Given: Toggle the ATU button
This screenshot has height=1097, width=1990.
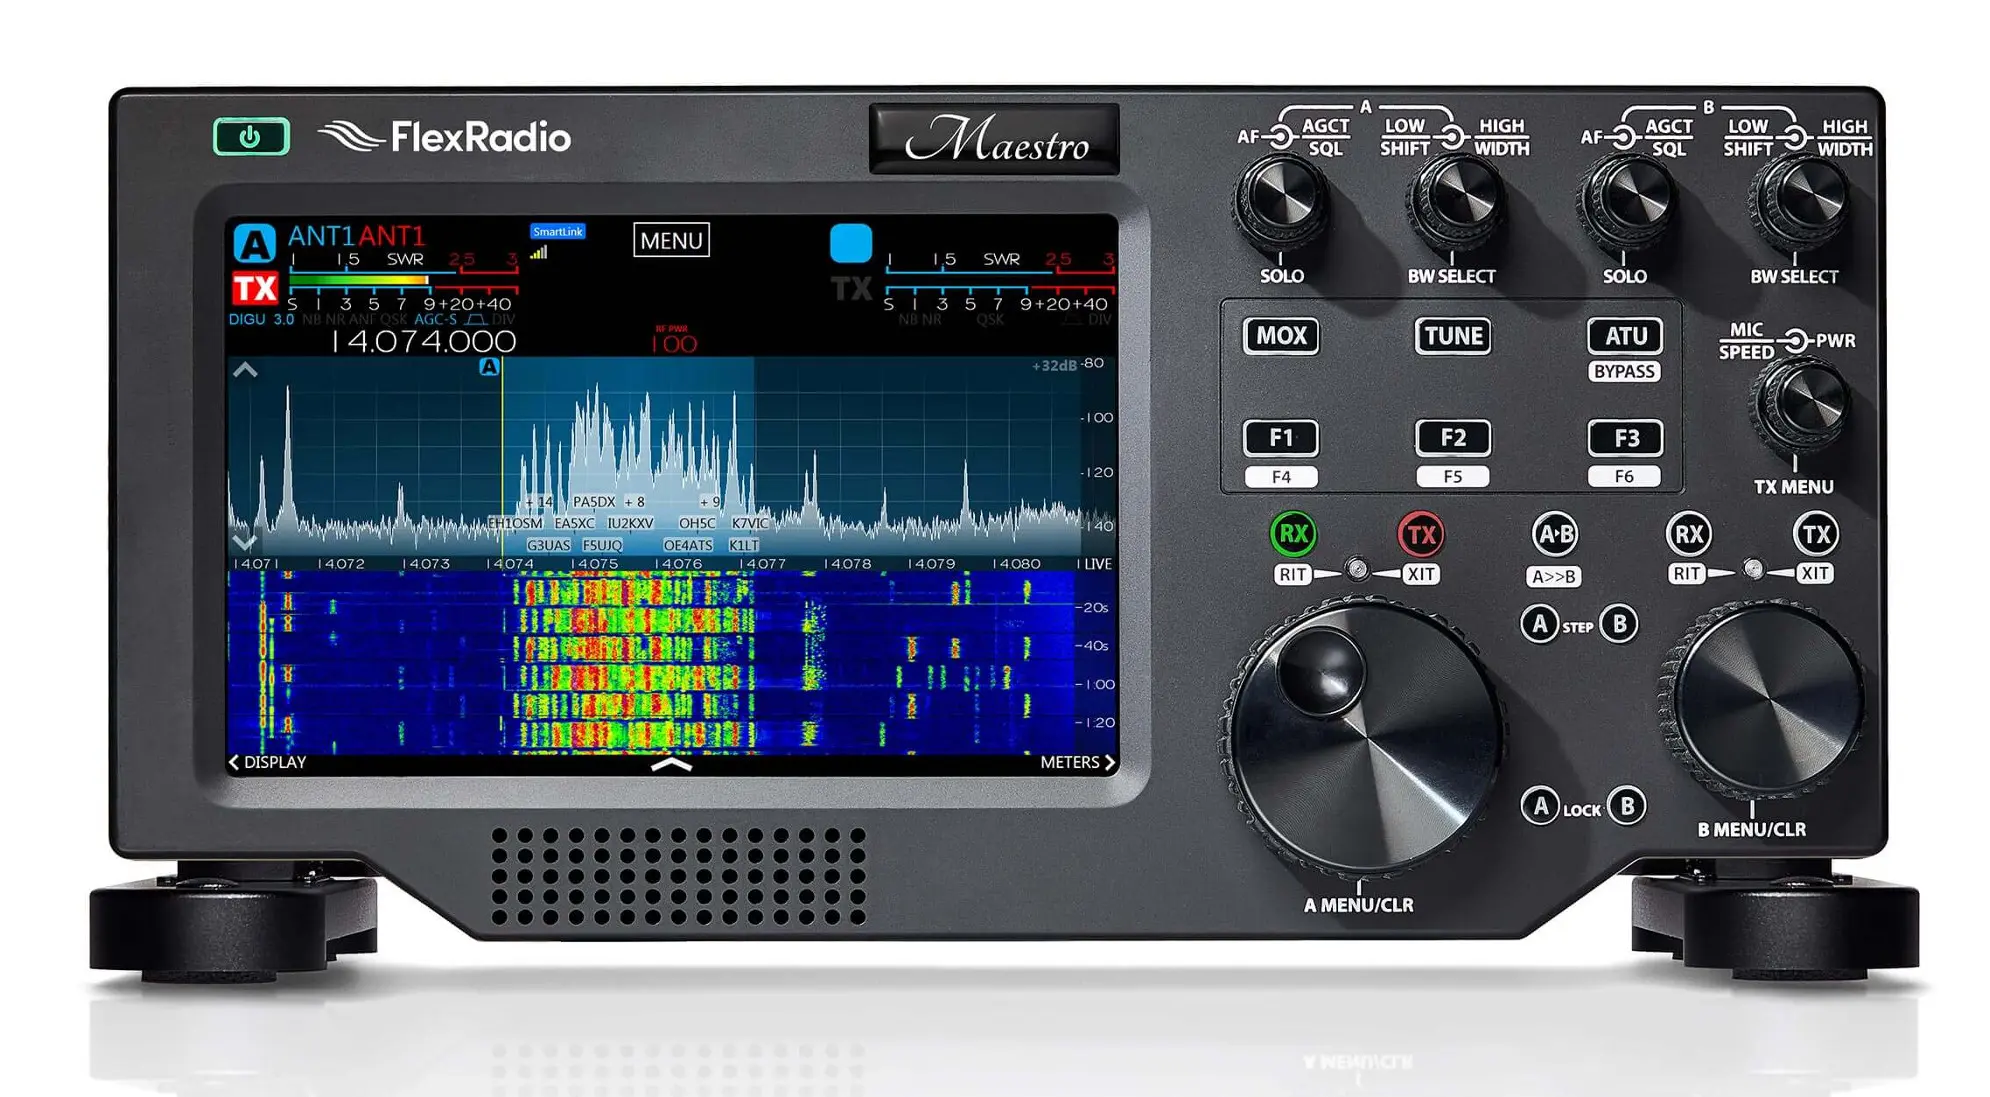Looking at the screenshot, I should (1625, 336).
